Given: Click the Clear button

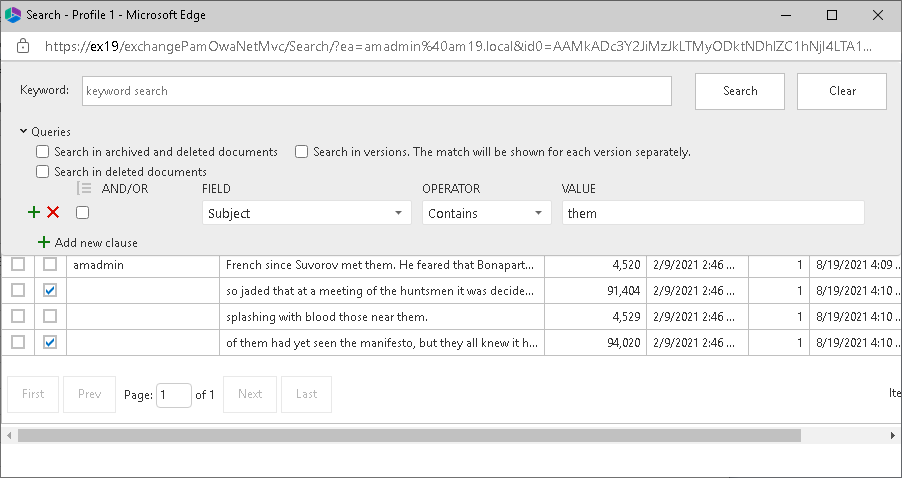Looking at the screenshot, I should coord(842,91).
